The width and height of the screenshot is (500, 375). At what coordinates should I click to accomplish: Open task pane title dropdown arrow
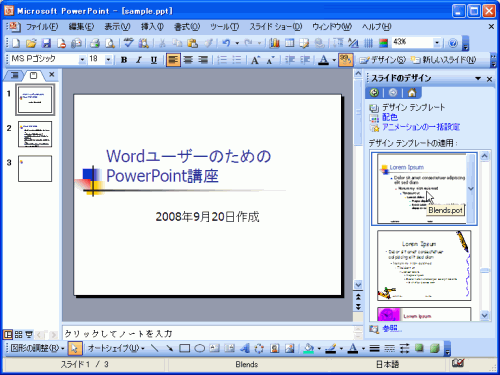click(478, 79)
